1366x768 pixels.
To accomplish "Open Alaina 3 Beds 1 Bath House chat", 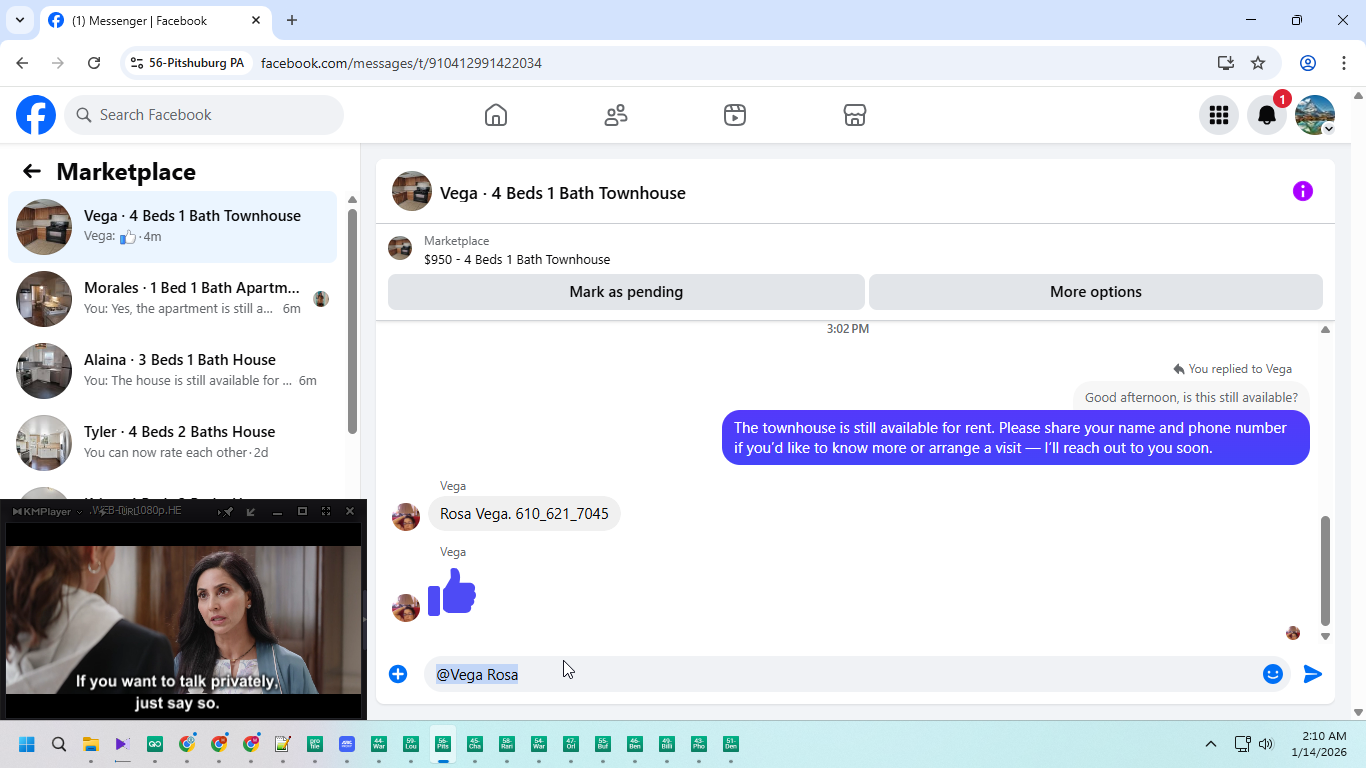I will click(x=173, y=371).
